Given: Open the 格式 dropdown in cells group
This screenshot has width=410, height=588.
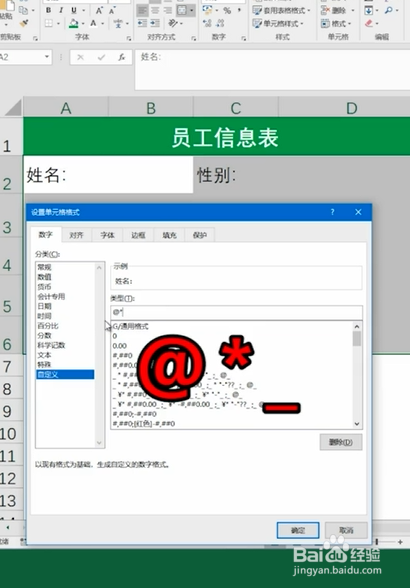Looking at the screenshot, I should (x=350, y=24).
